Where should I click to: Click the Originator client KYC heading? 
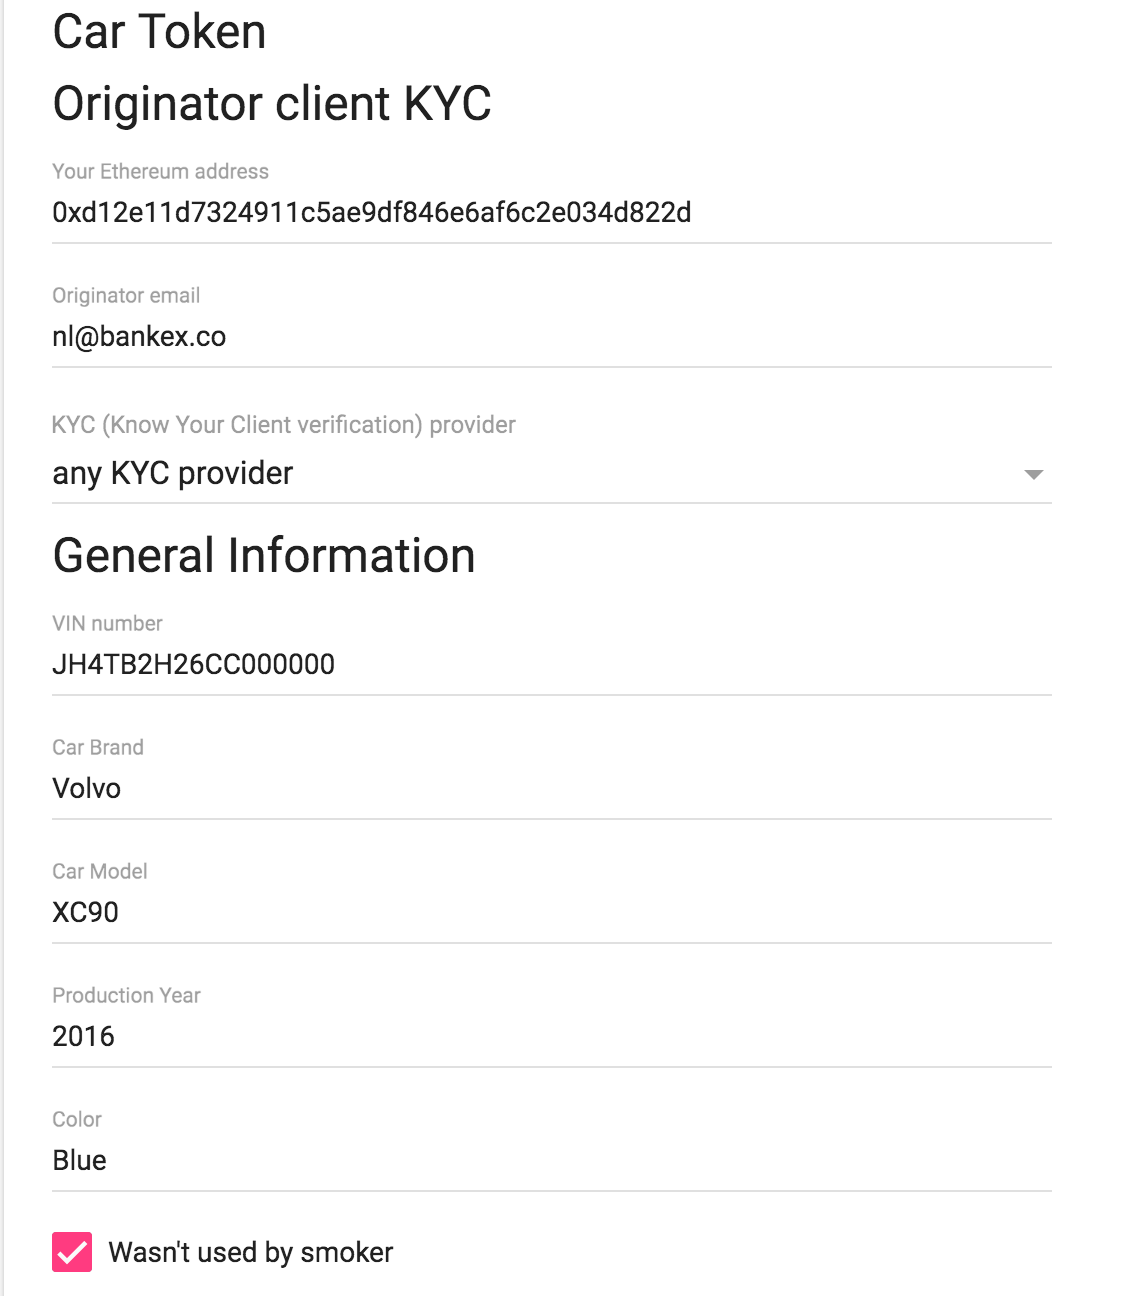pyautogui.click(x=272, y=104)
